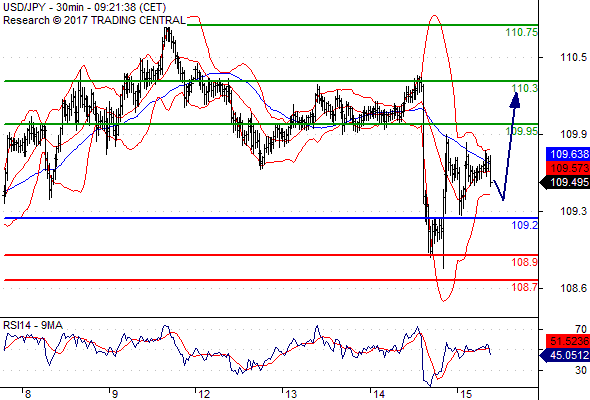The height and width of the screenshot is (400, 590).
Task: Click the blue 109.638 price tag
Action: (568, 154)
